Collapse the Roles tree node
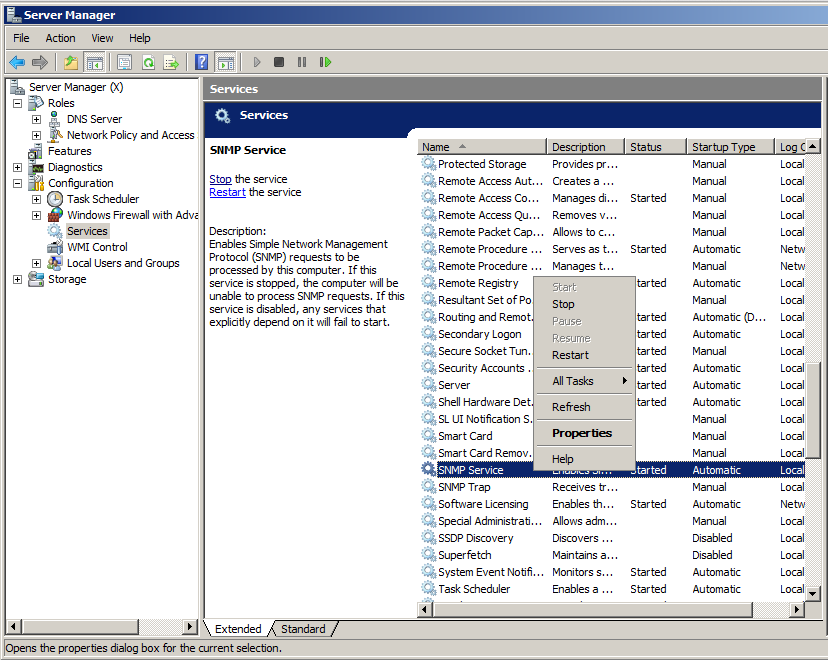 17,103
